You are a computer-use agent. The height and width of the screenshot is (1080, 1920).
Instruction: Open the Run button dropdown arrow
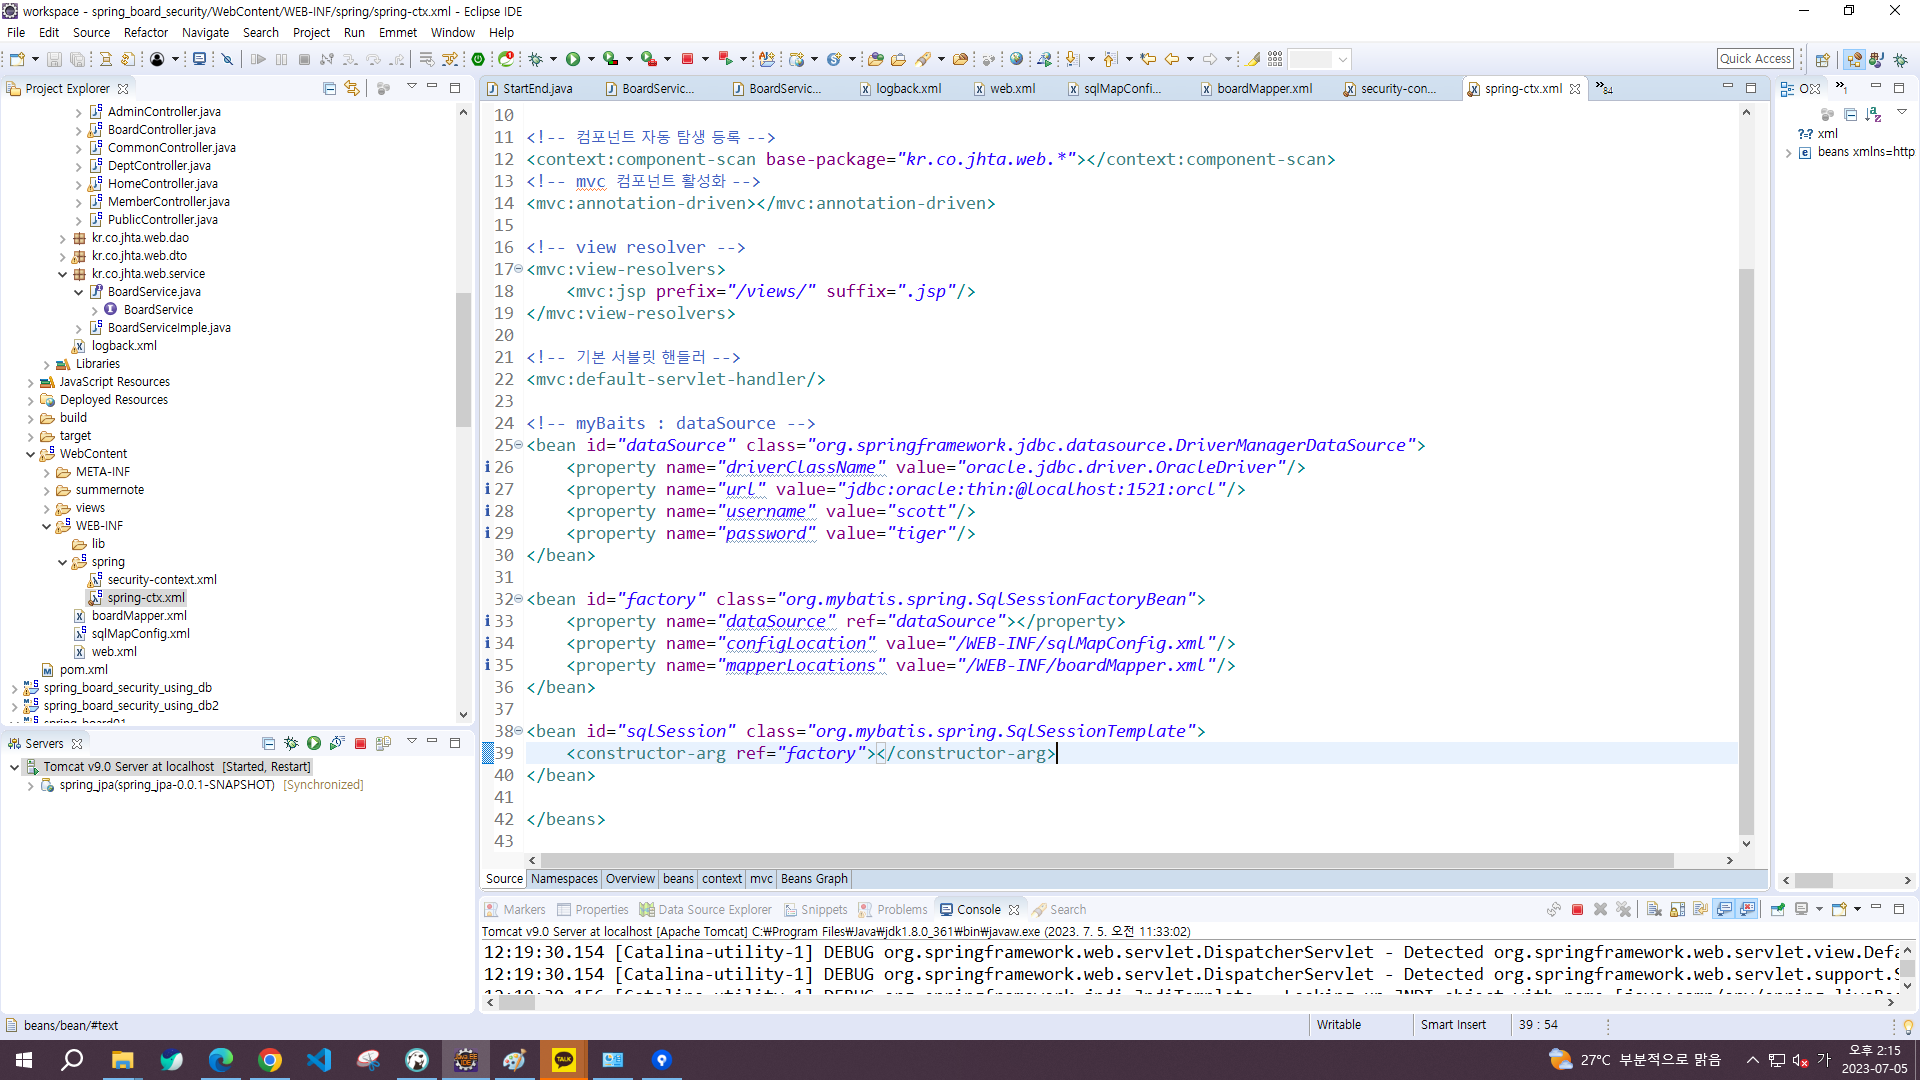pos(591,59)
